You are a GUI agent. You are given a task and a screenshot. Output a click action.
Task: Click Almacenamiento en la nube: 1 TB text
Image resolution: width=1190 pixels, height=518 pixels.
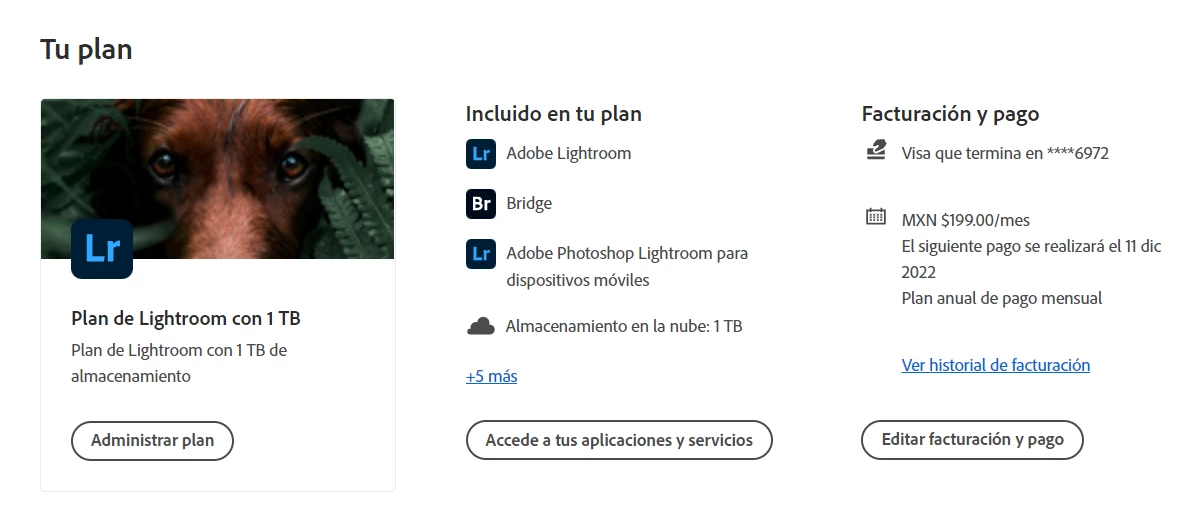pos(624,326)
